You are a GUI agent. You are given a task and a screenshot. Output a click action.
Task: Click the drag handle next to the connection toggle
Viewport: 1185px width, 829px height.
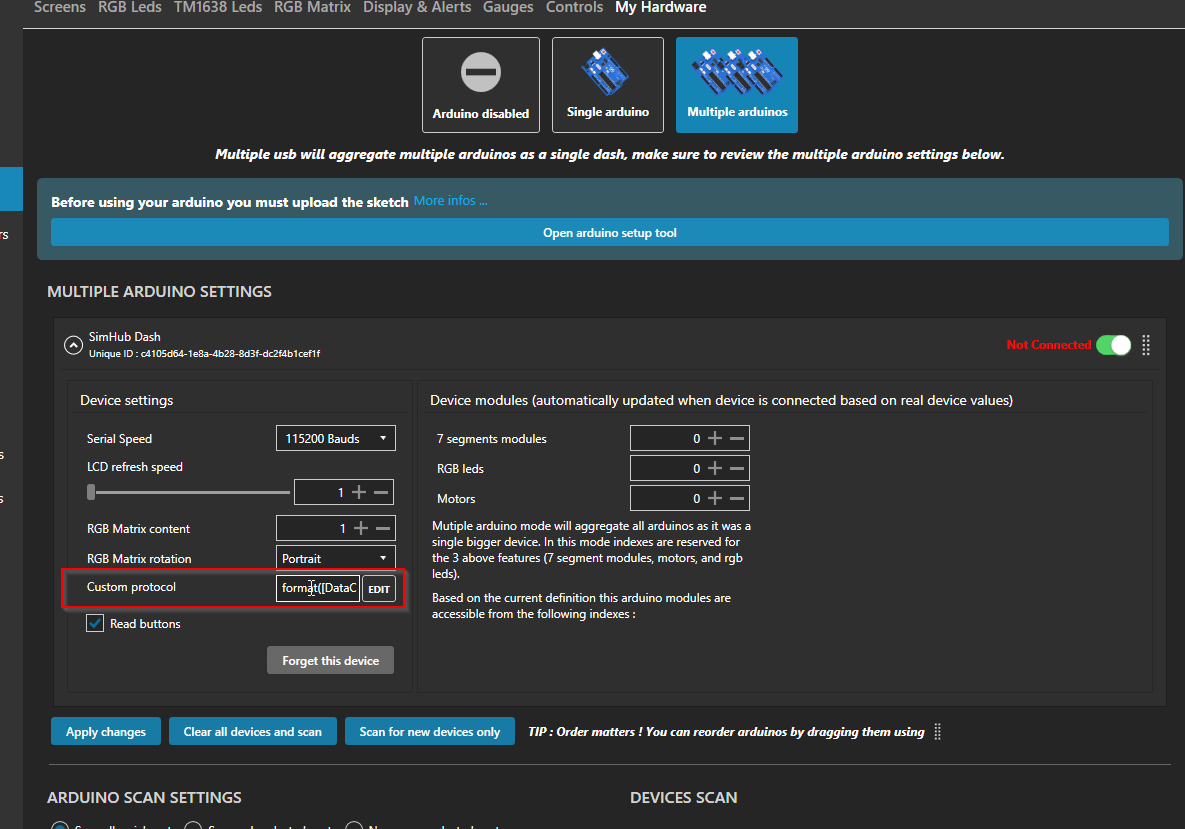coord(1145,345)
